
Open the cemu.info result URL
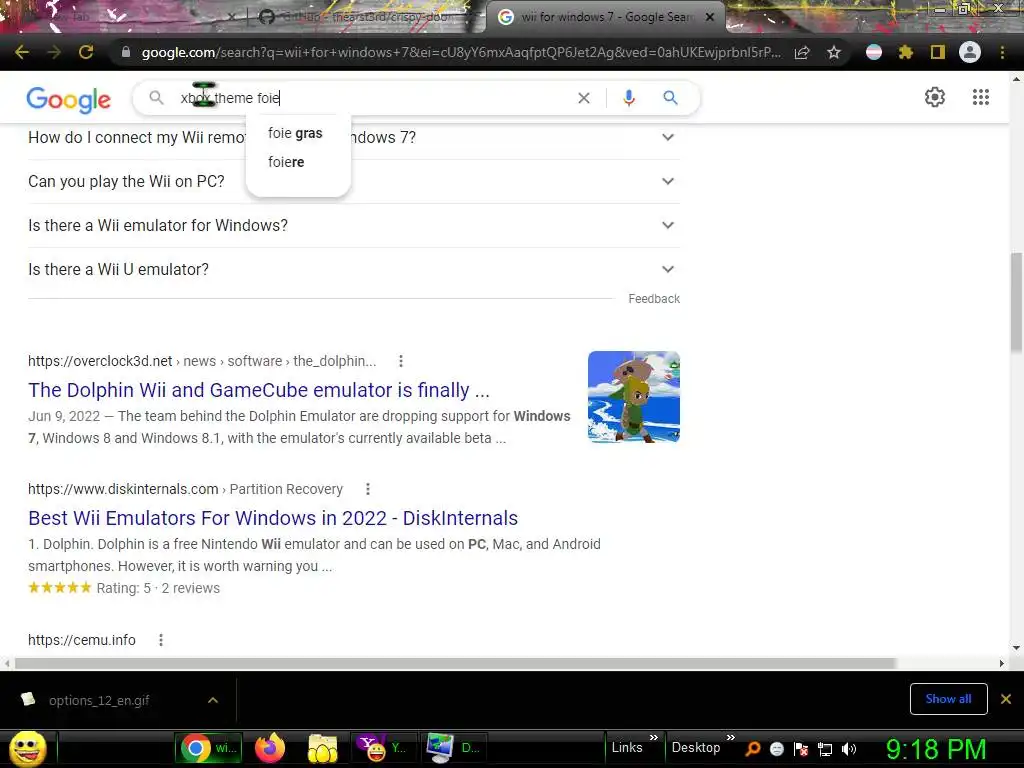(x=82, y=640)
